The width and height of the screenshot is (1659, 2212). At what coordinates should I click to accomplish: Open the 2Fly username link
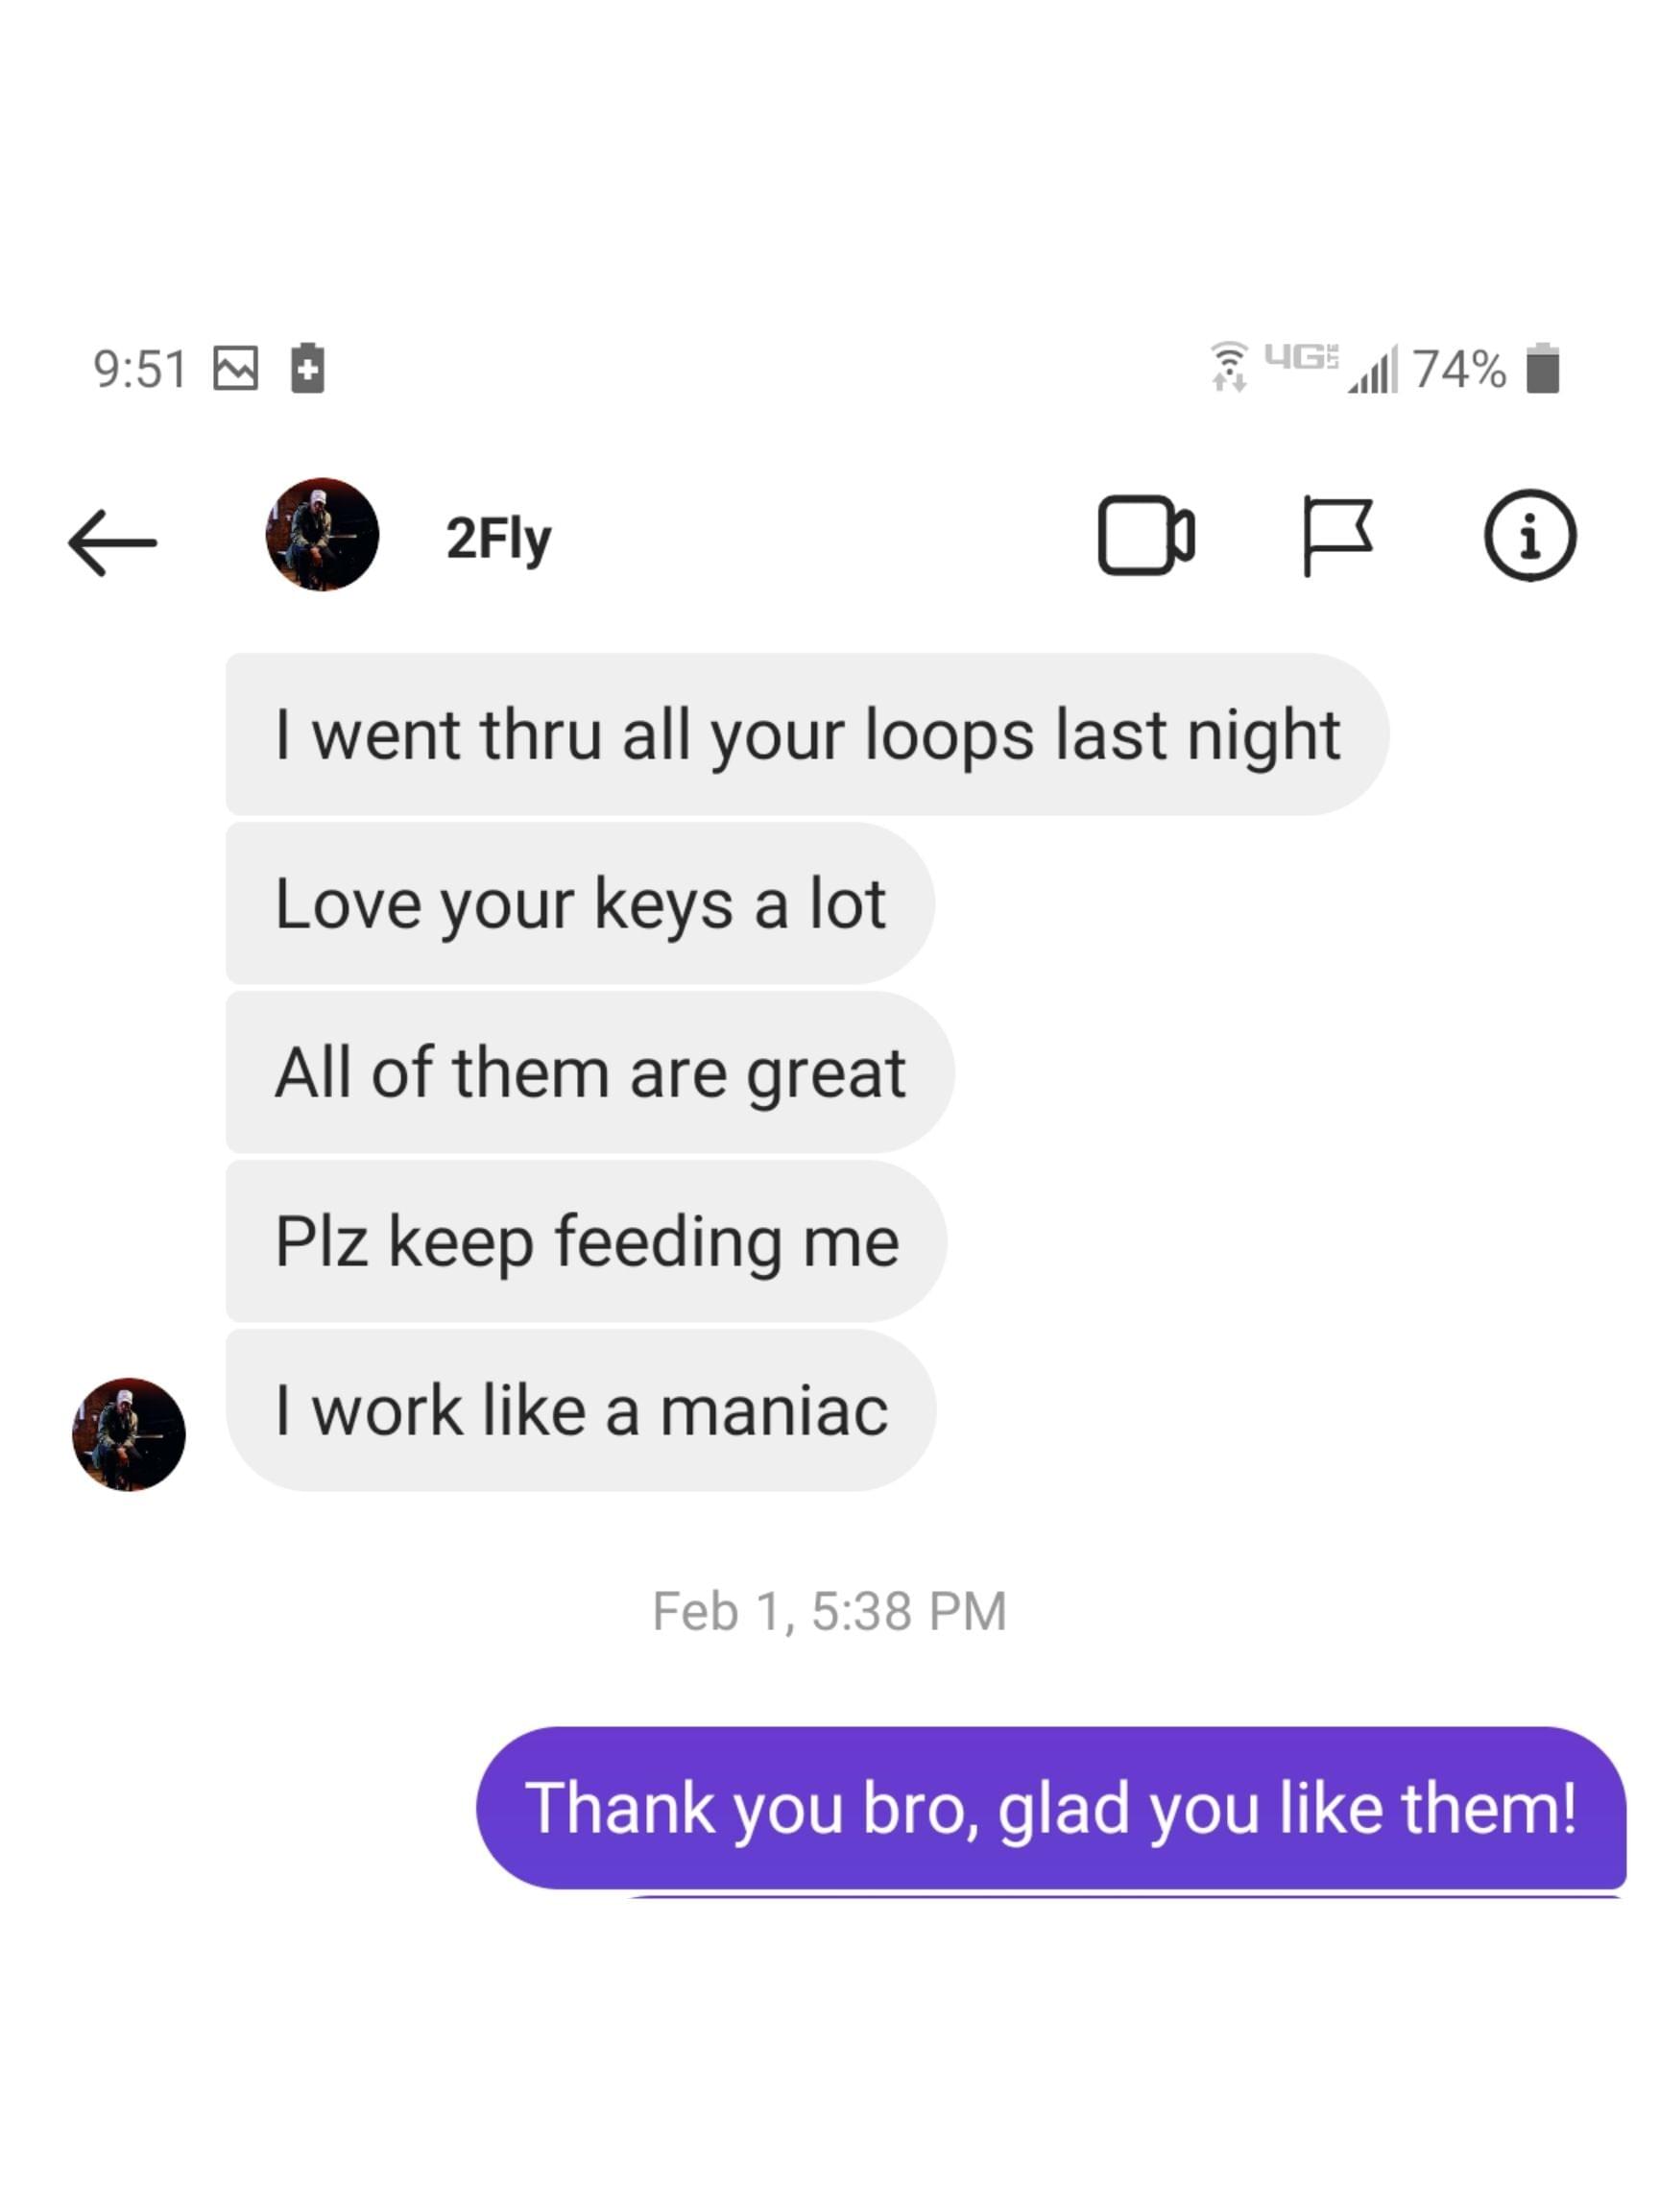pyautogui.click(x=498, y=538)
